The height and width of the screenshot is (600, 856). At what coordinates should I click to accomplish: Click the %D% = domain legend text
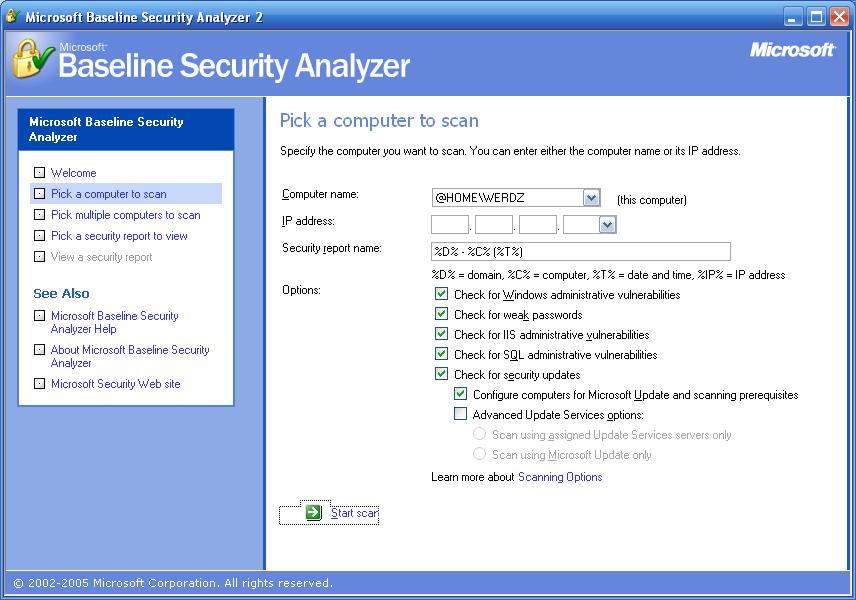[x=608, y=275]
